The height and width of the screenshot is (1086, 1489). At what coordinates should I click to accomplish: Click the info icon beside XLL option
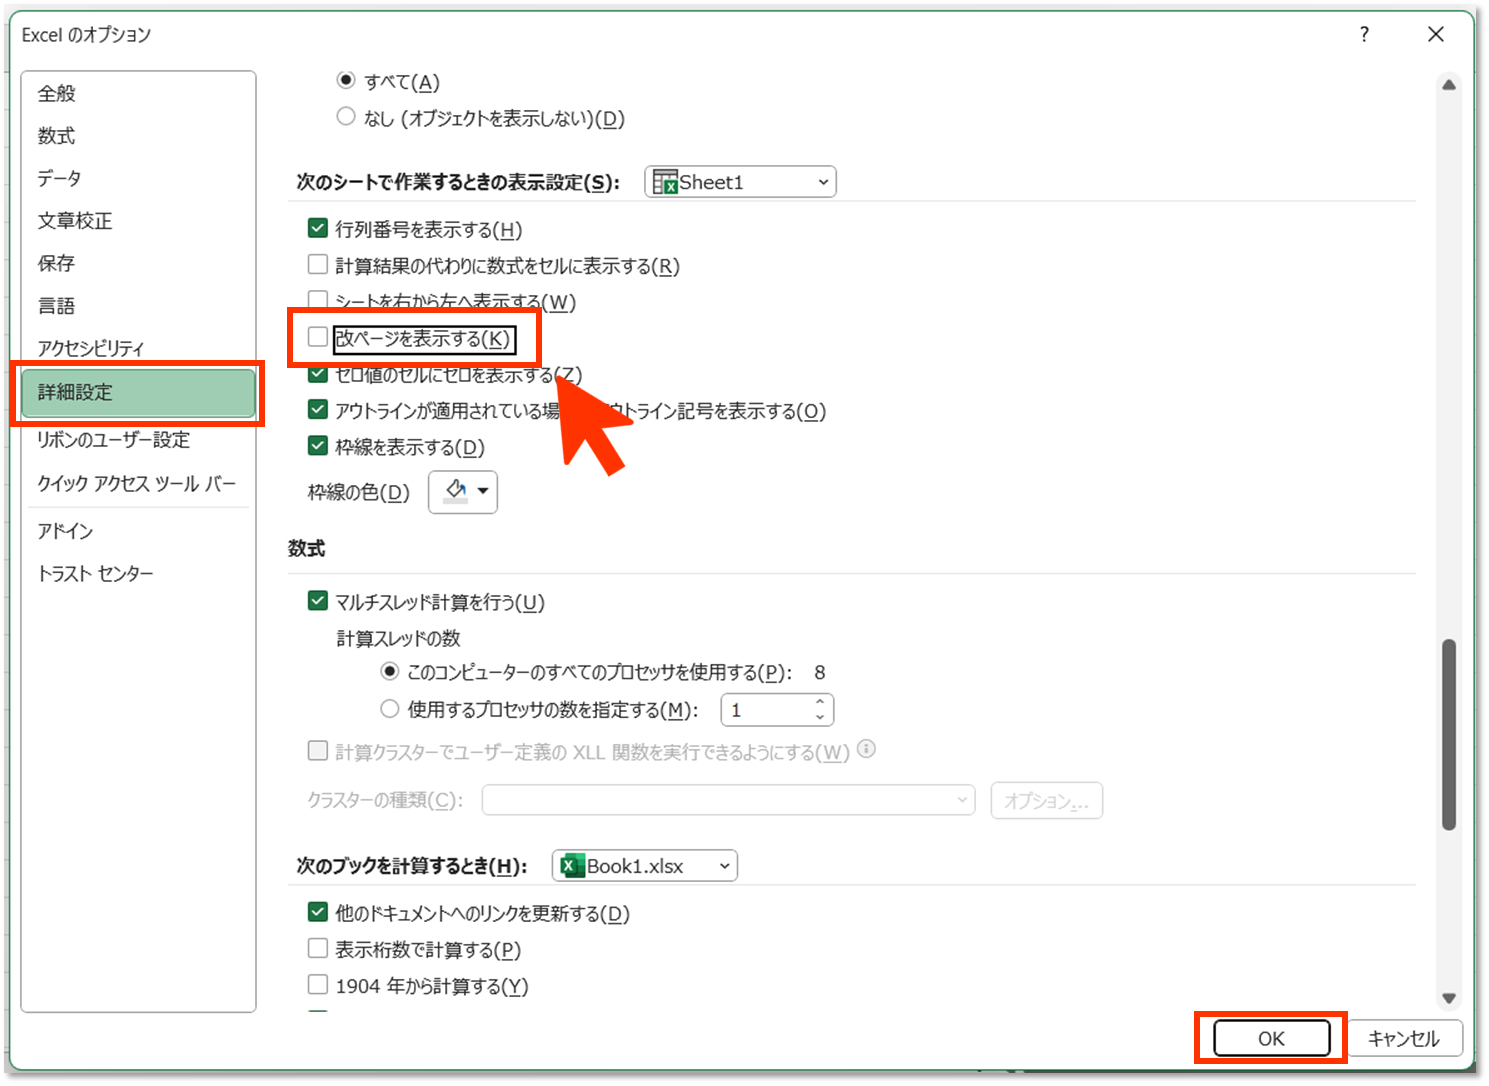(867, 749)
